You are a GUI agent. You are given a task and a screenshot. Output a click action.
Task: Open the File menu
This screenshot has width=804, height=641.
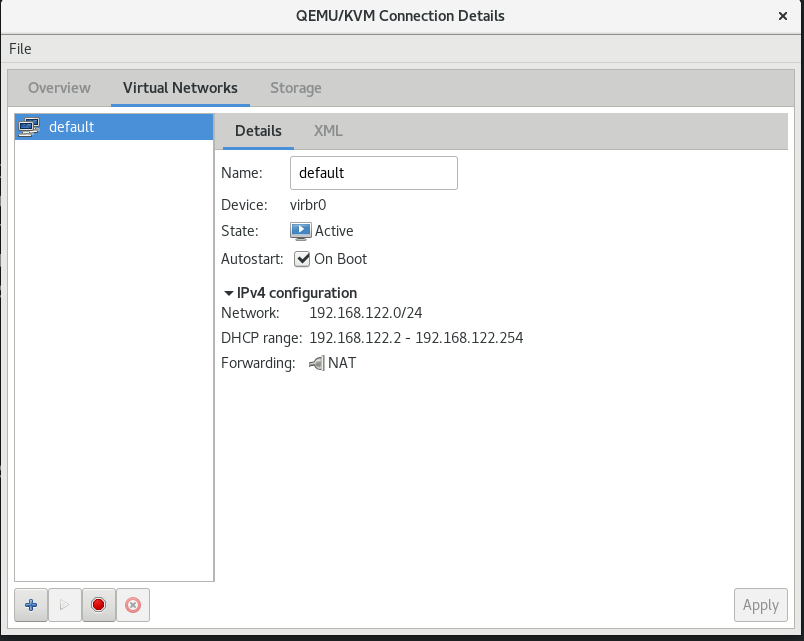pyautogui.click(x=21, y=49)
